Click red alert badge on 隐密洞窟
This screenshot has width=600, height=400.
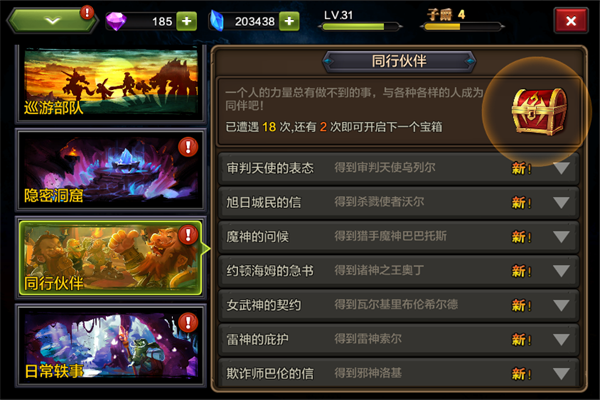[188, 147]
